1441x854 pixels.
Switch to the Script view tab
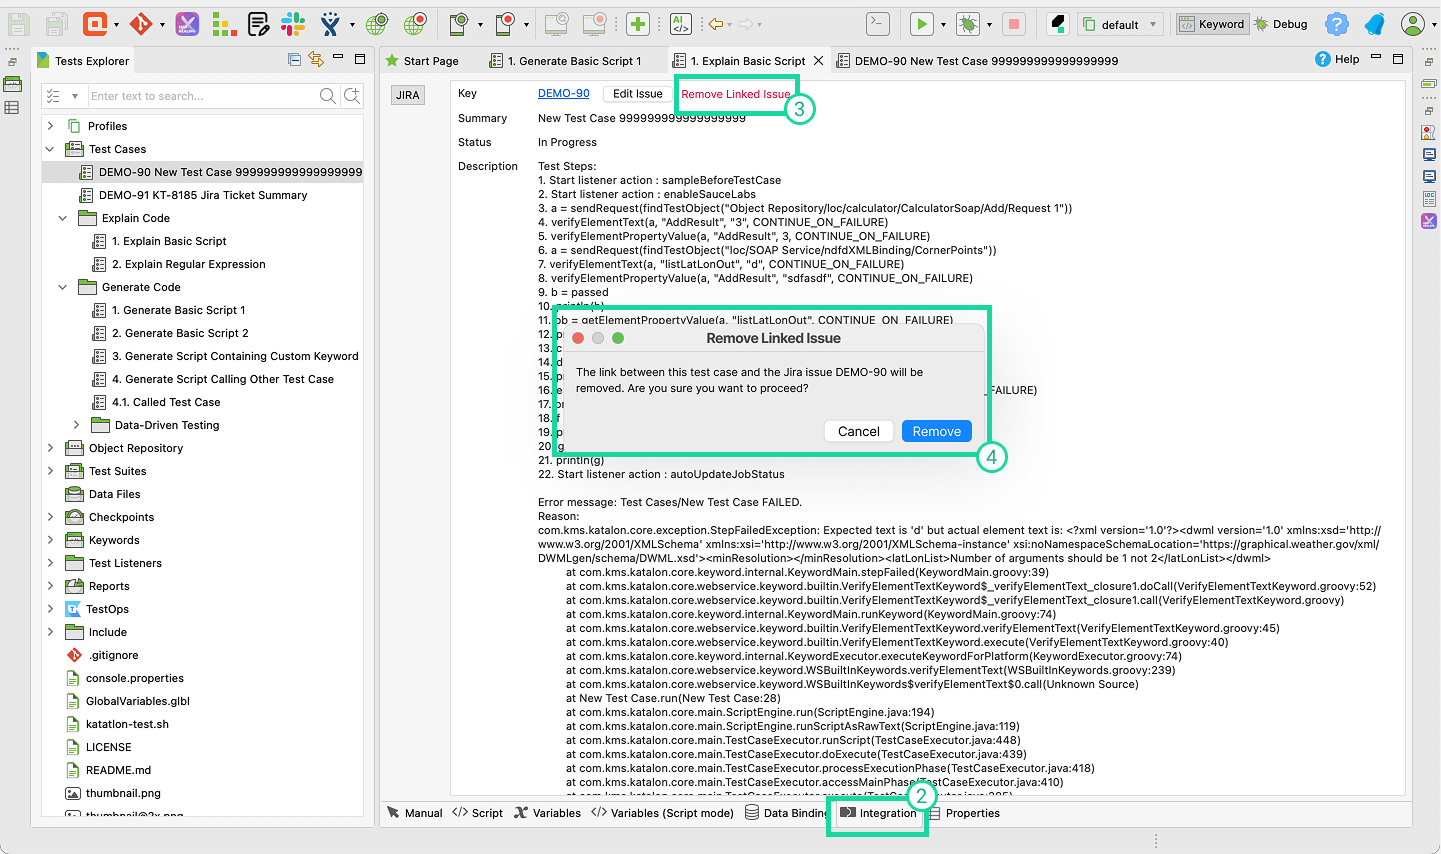pyautogui.click(x=478, y=813)
